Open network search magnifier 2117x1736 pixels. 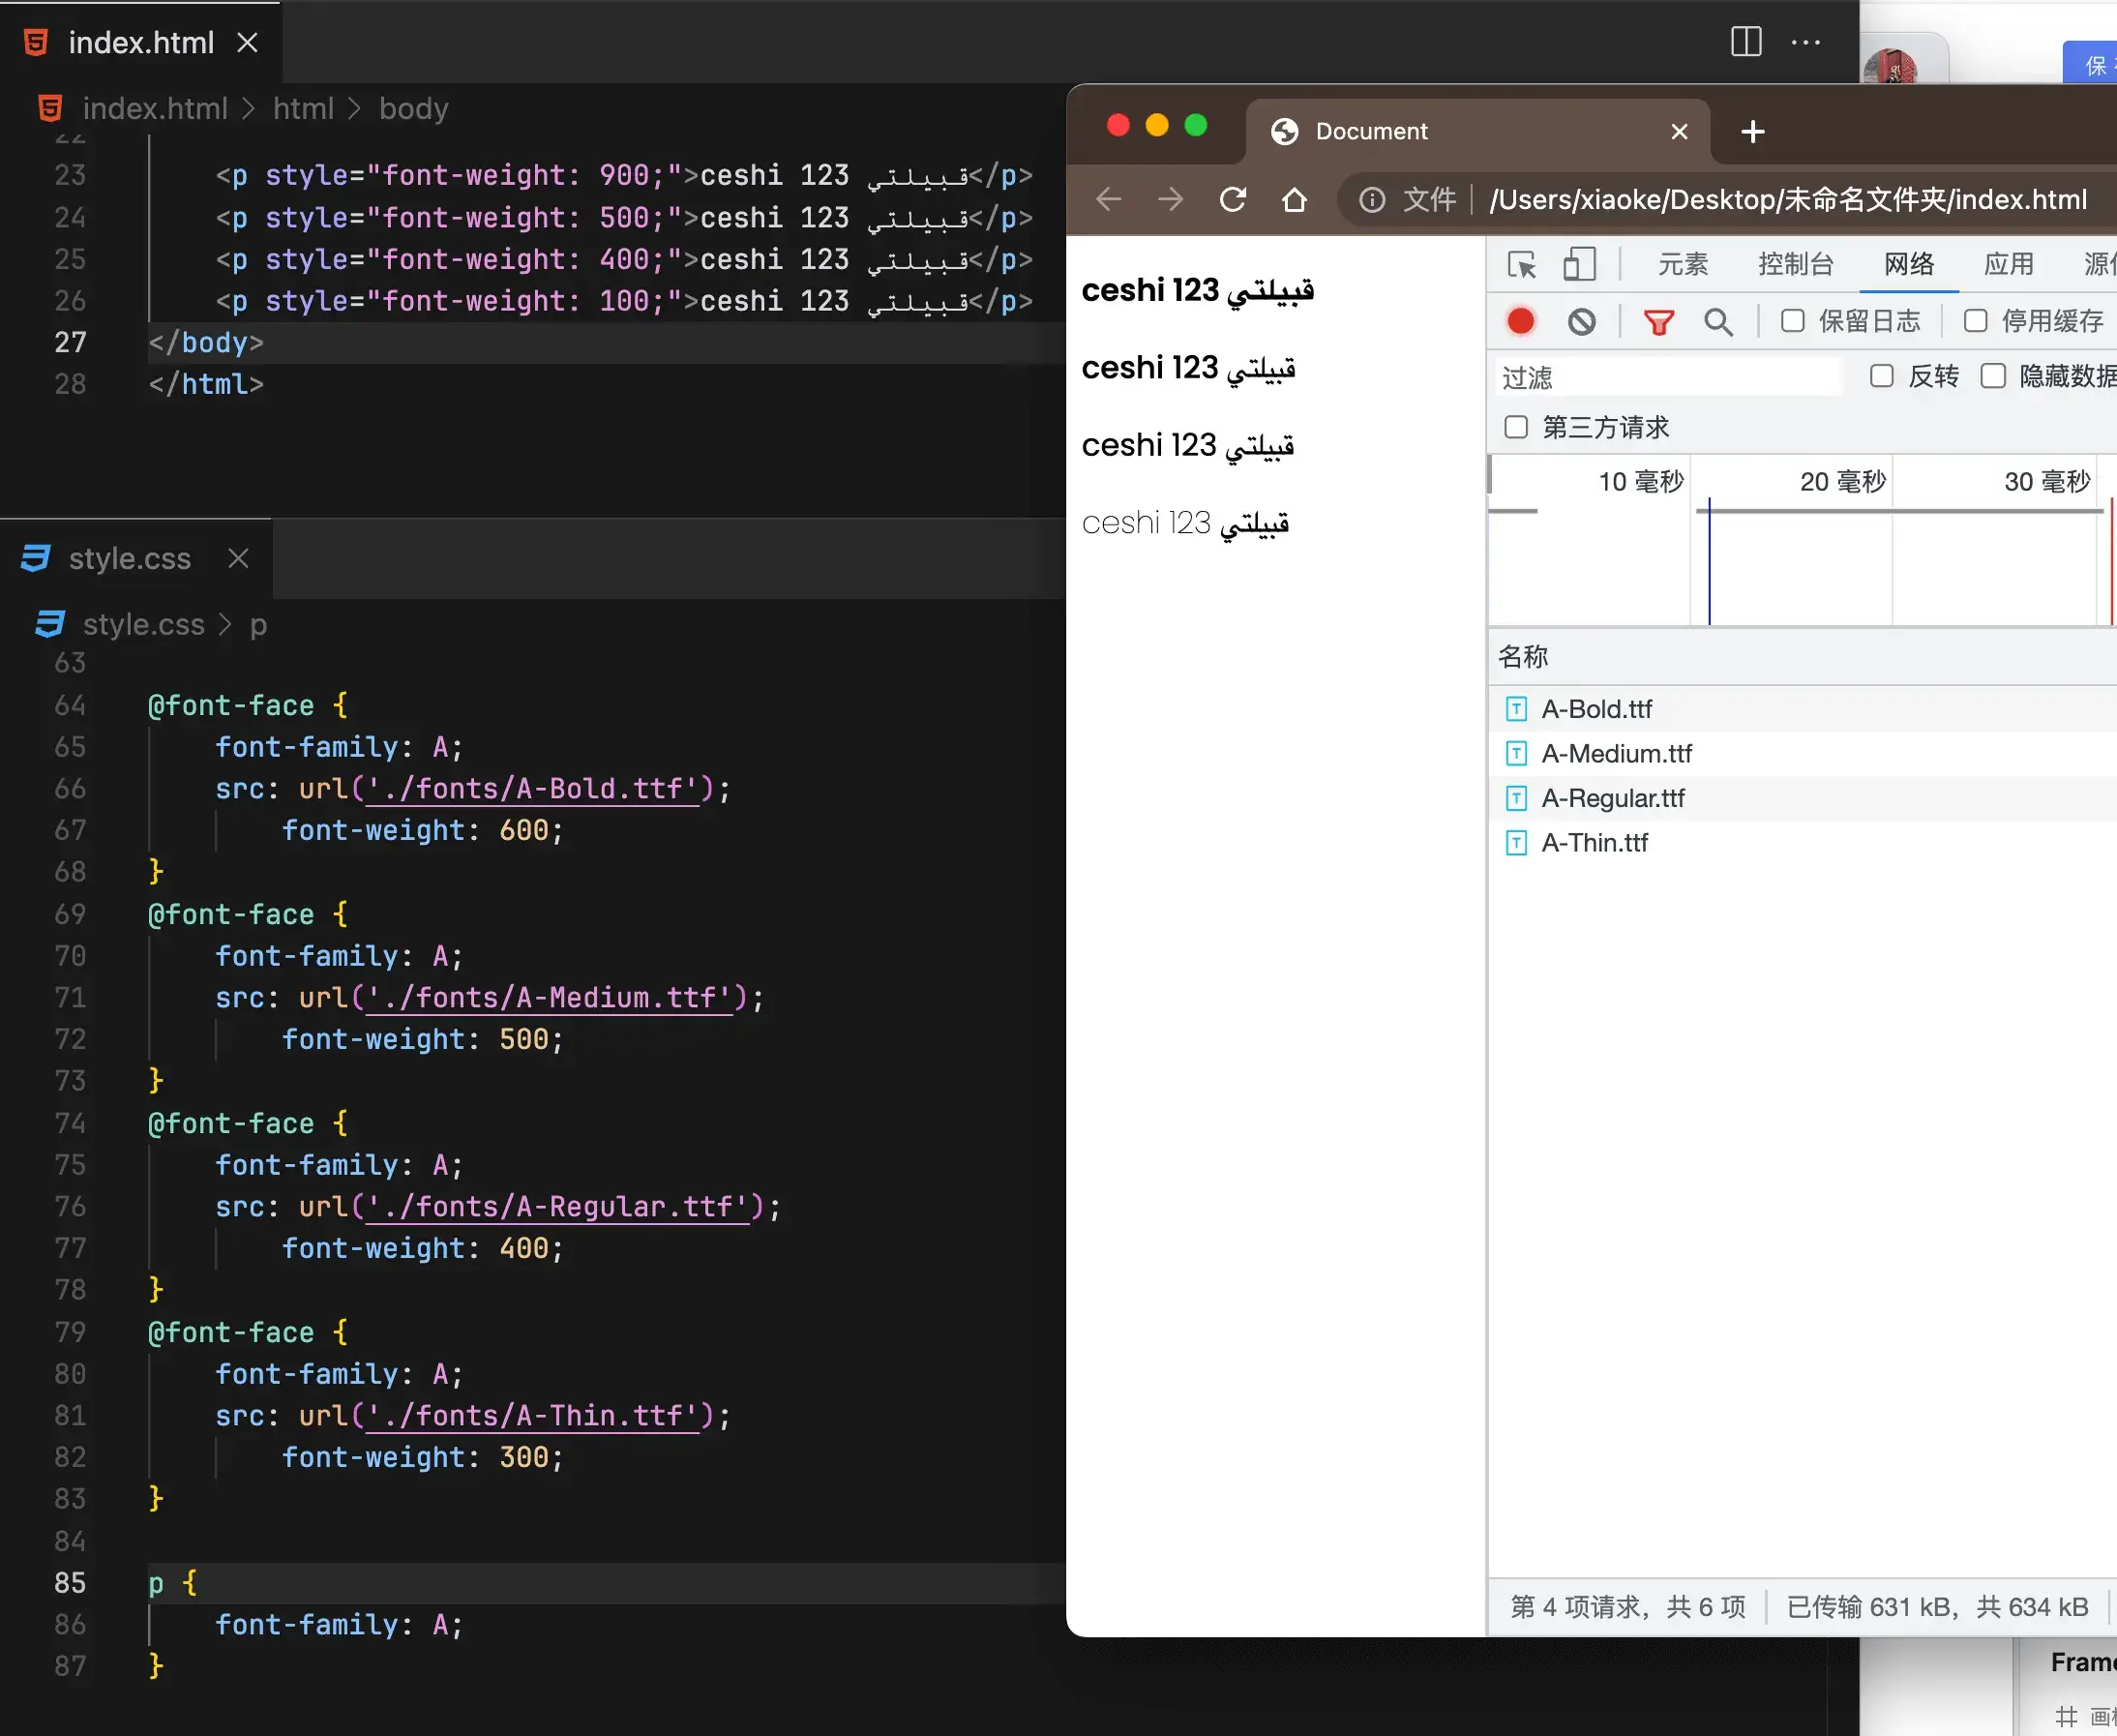[x=1718, y=321]
